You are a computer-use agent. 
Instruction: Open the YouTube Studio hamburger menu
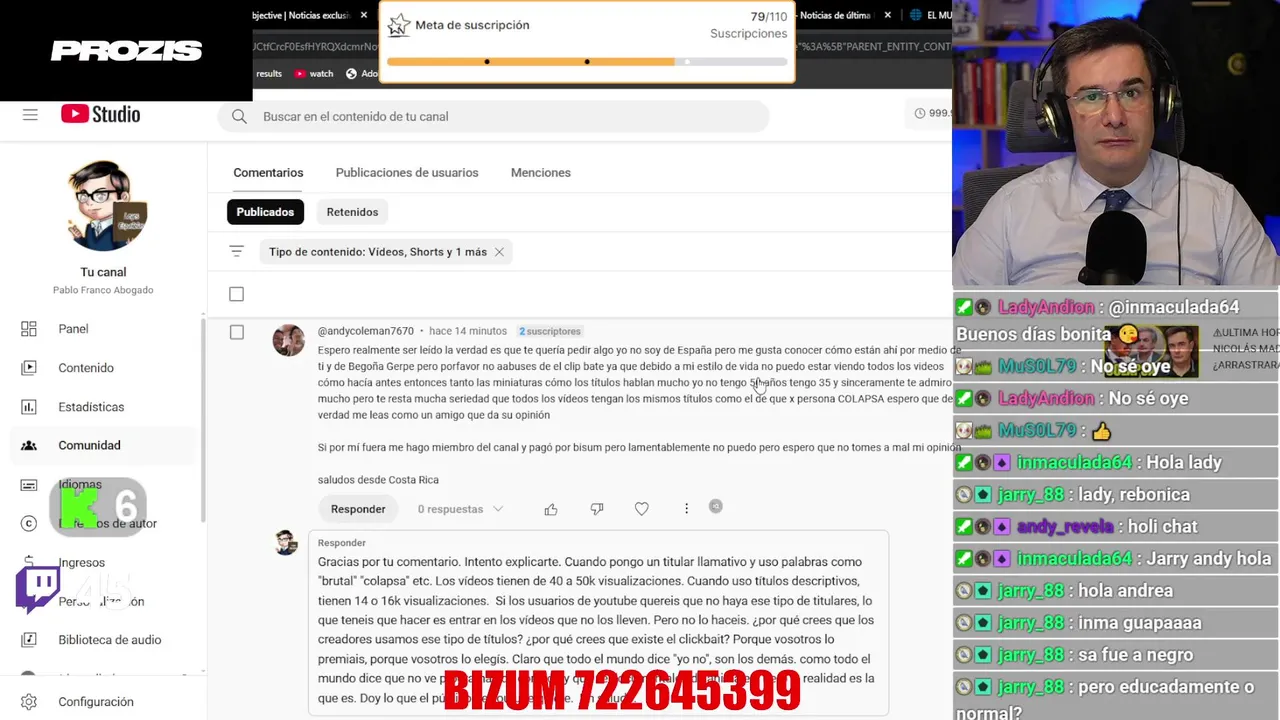coord(30,115)
